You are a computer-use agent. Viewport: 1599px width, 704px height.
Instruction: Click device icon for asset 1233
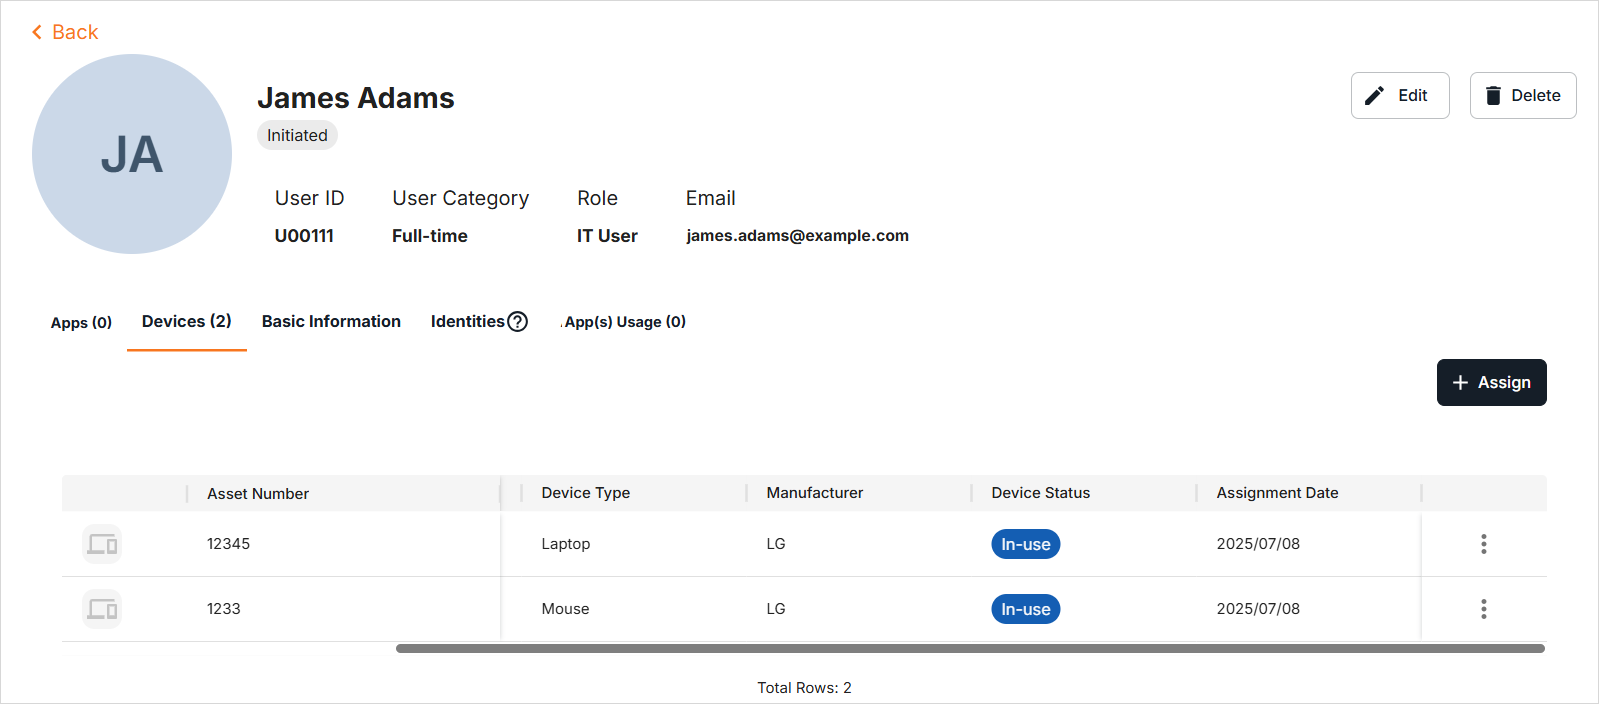pyautogui.click(x=102, y=609)
